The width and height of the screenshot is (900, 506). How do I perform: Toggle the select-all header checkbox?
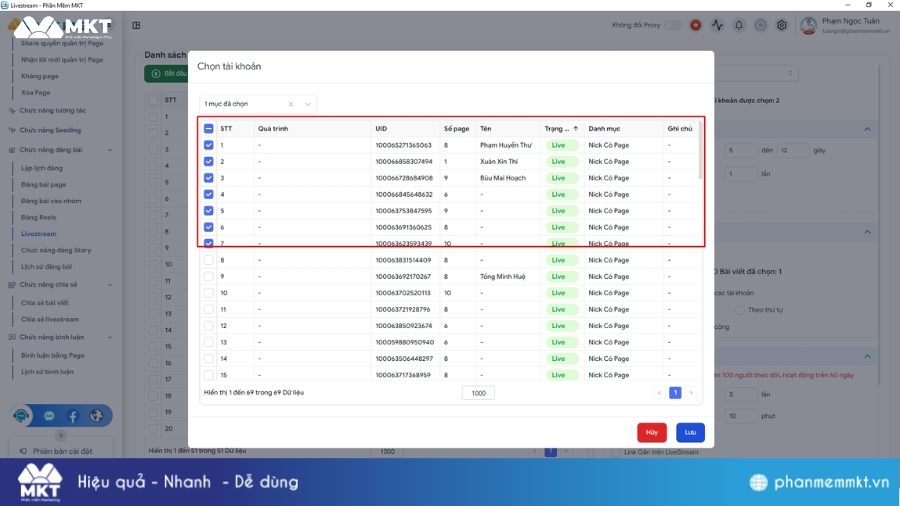point(209,128)
